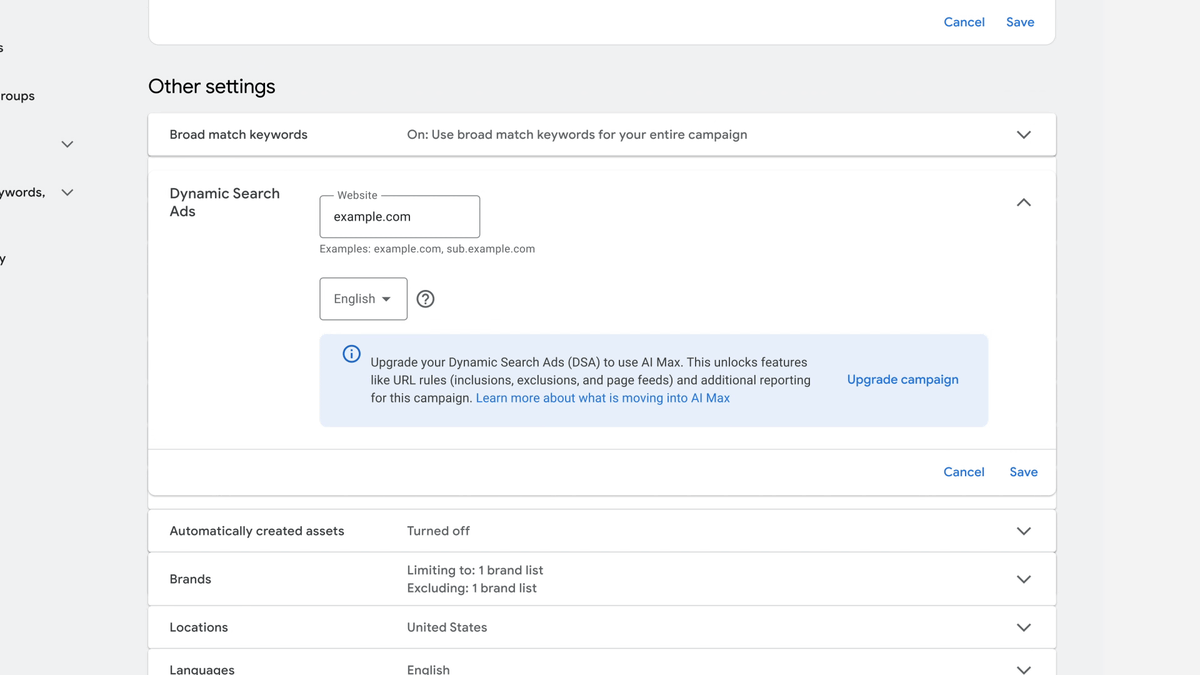Expand the Languages settings row
This screenshot has height=675, width=1200.
tap(1023, 668)
